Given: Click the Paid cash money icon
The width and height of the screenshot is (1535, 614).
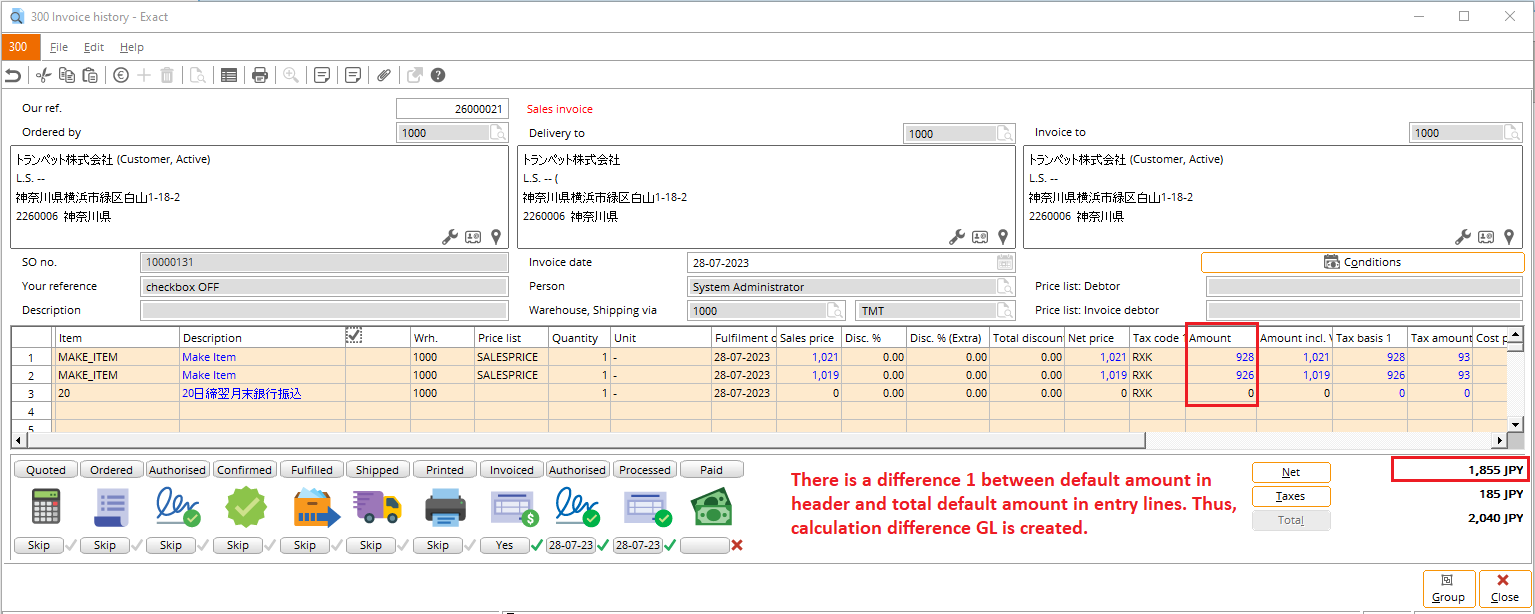Looking at the screenshot, I should (710, 507).
